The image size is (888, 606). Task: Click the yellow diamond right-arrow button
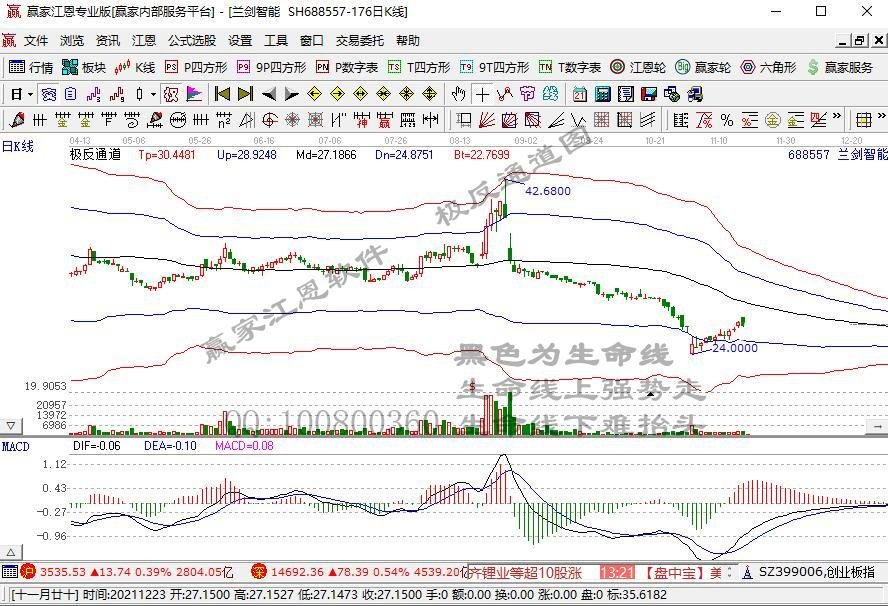[x=338, y=94]
